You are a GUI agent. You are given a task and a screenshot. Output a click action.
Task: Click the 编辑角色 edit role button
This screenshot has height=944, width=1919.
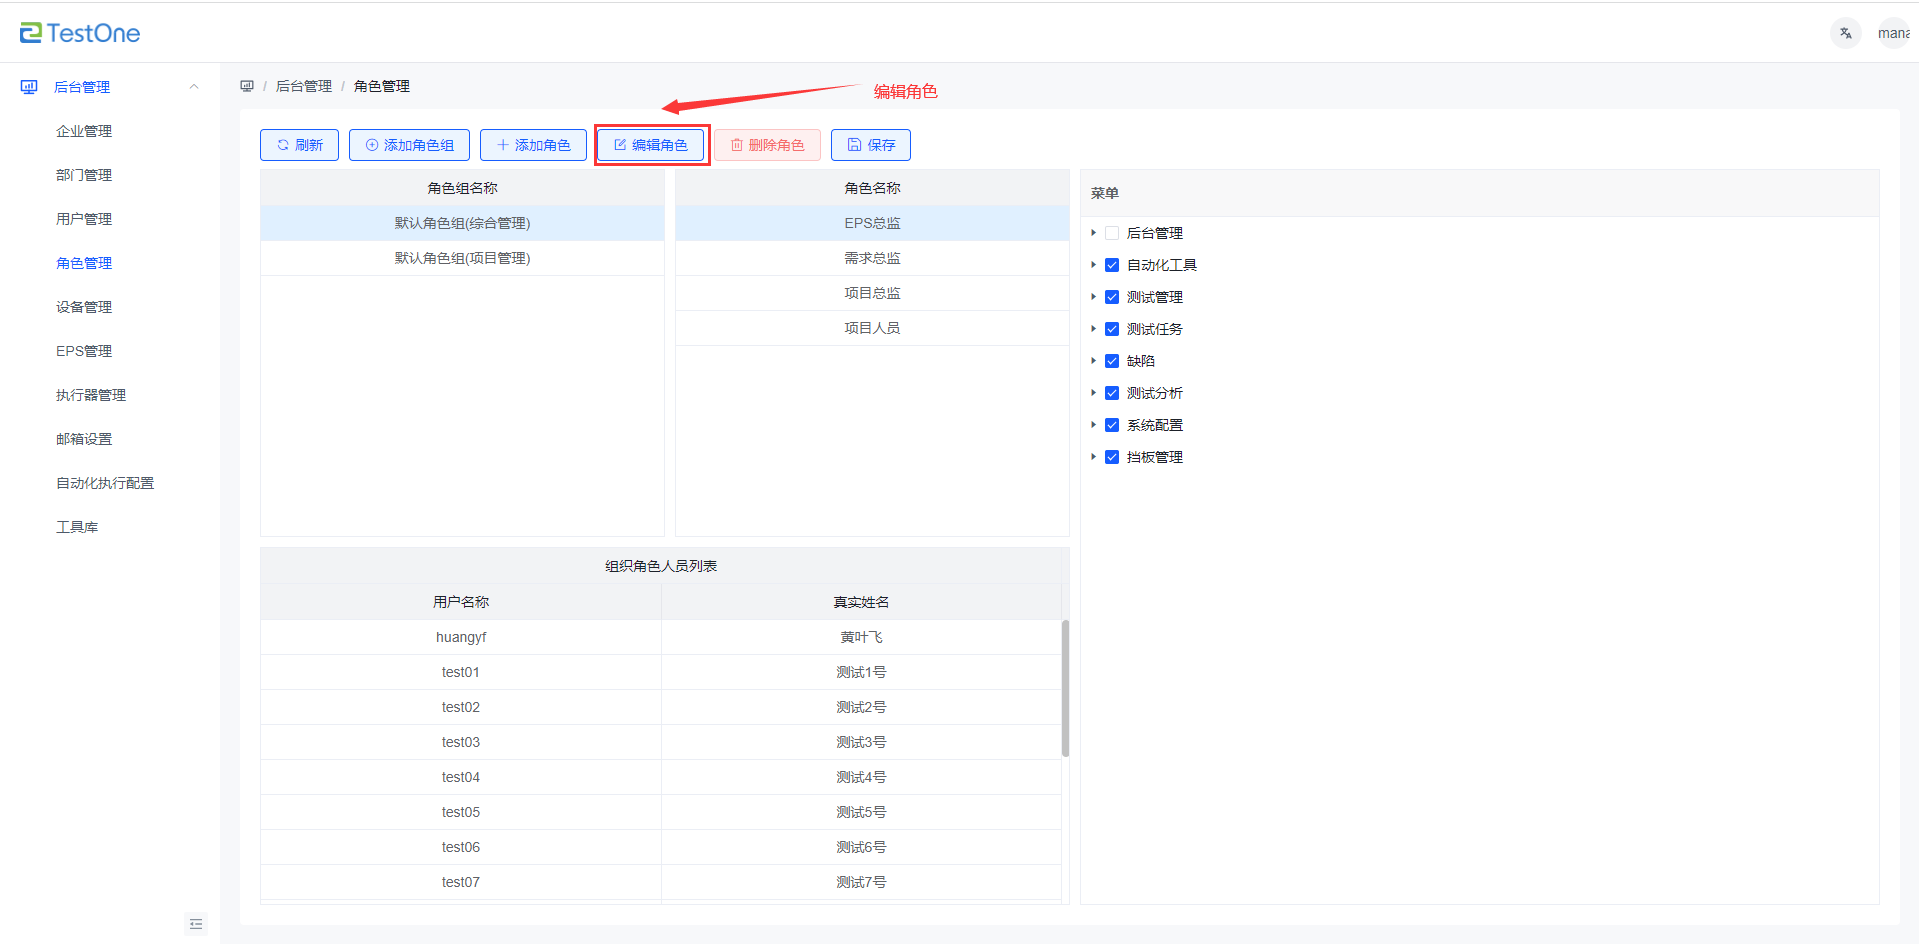[651, 145]
